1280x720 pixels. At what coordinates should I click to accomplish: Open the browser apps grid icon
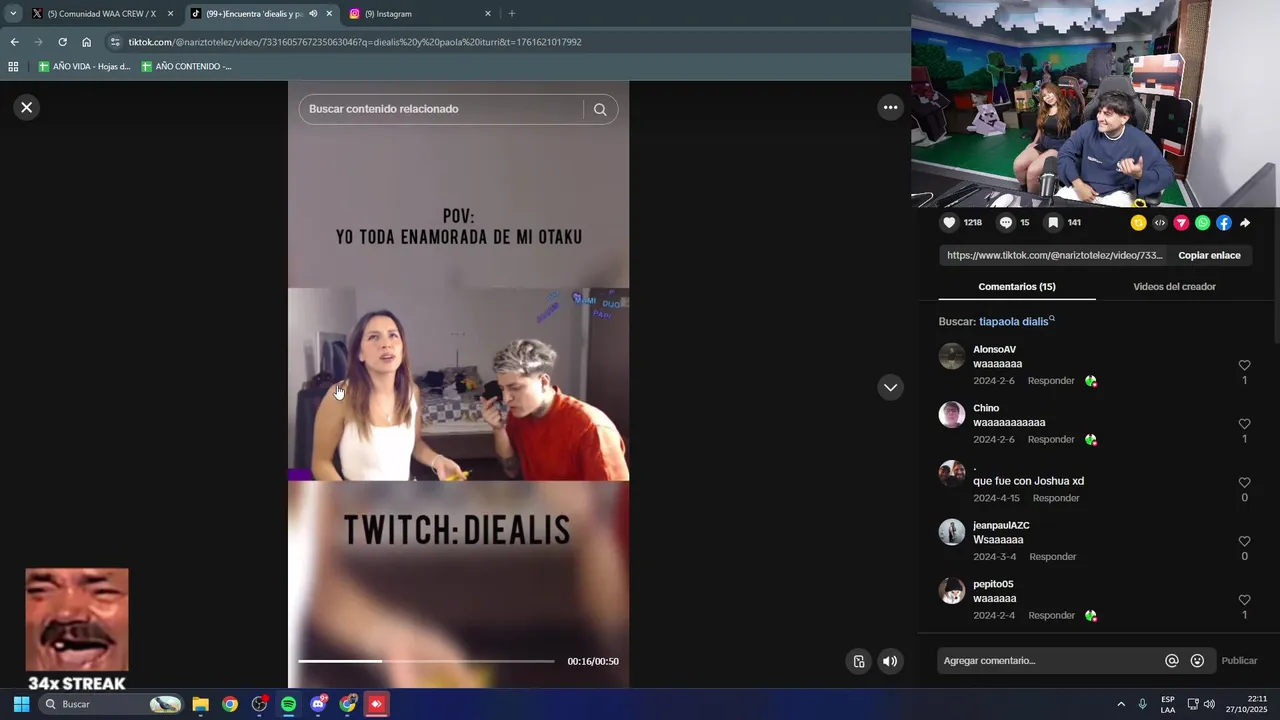13,67
